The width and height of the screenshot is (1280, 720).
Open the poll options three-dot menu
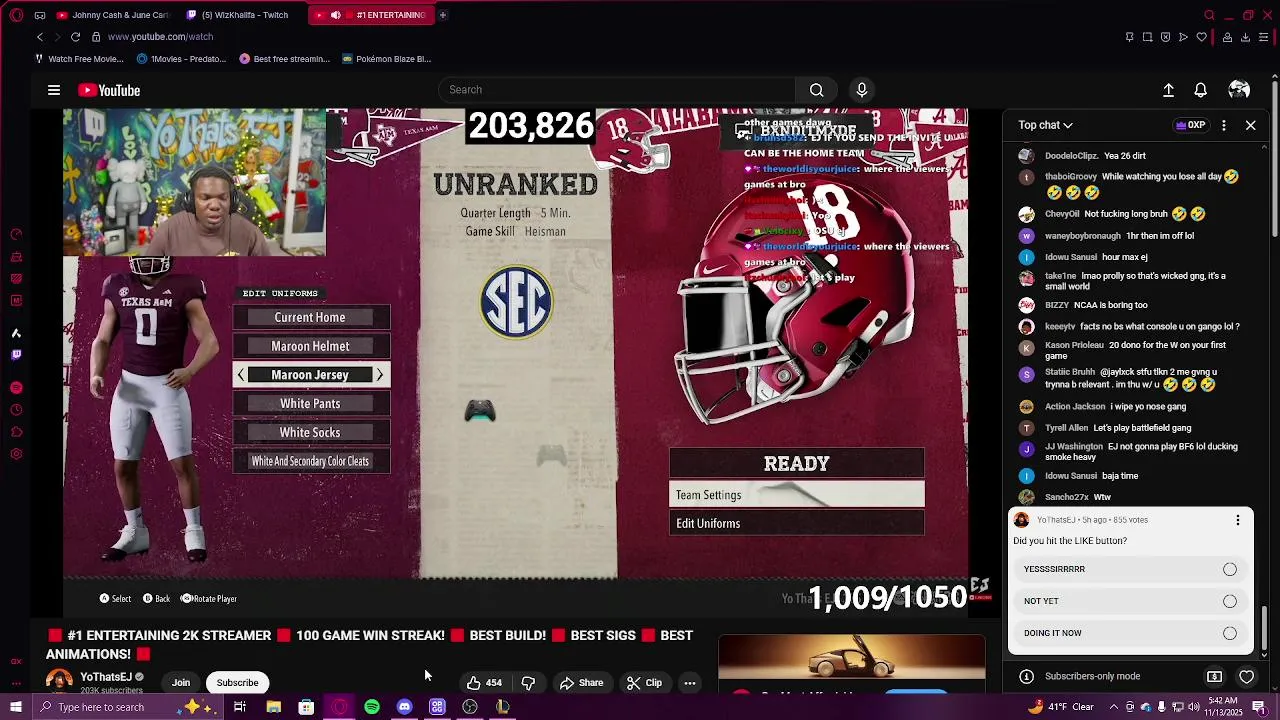(x=1238, y=520)
